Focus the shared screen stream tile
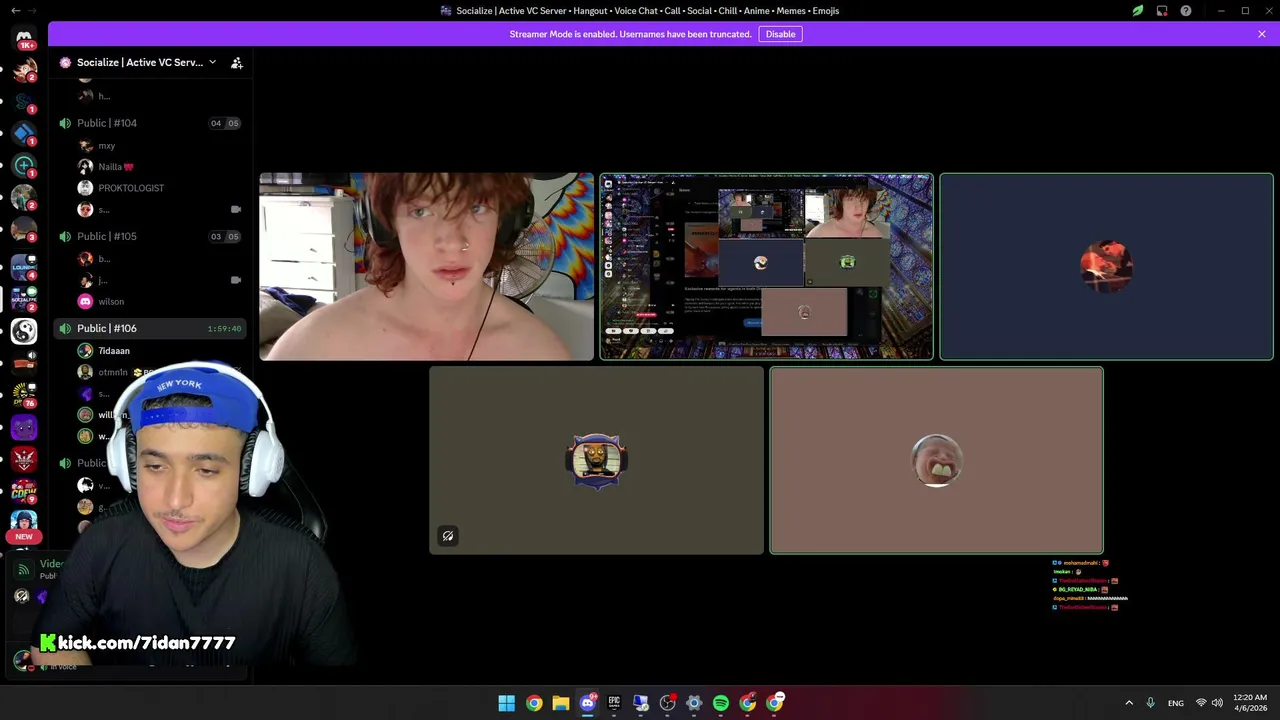This screenshot has width=1280, height=720. click(x=766, y=266)
